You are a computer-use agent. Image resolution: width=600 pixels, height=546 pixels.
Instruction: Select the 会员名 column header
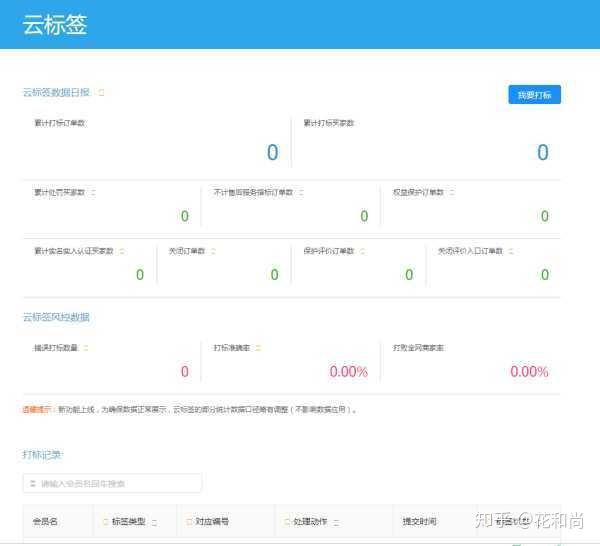45,522
